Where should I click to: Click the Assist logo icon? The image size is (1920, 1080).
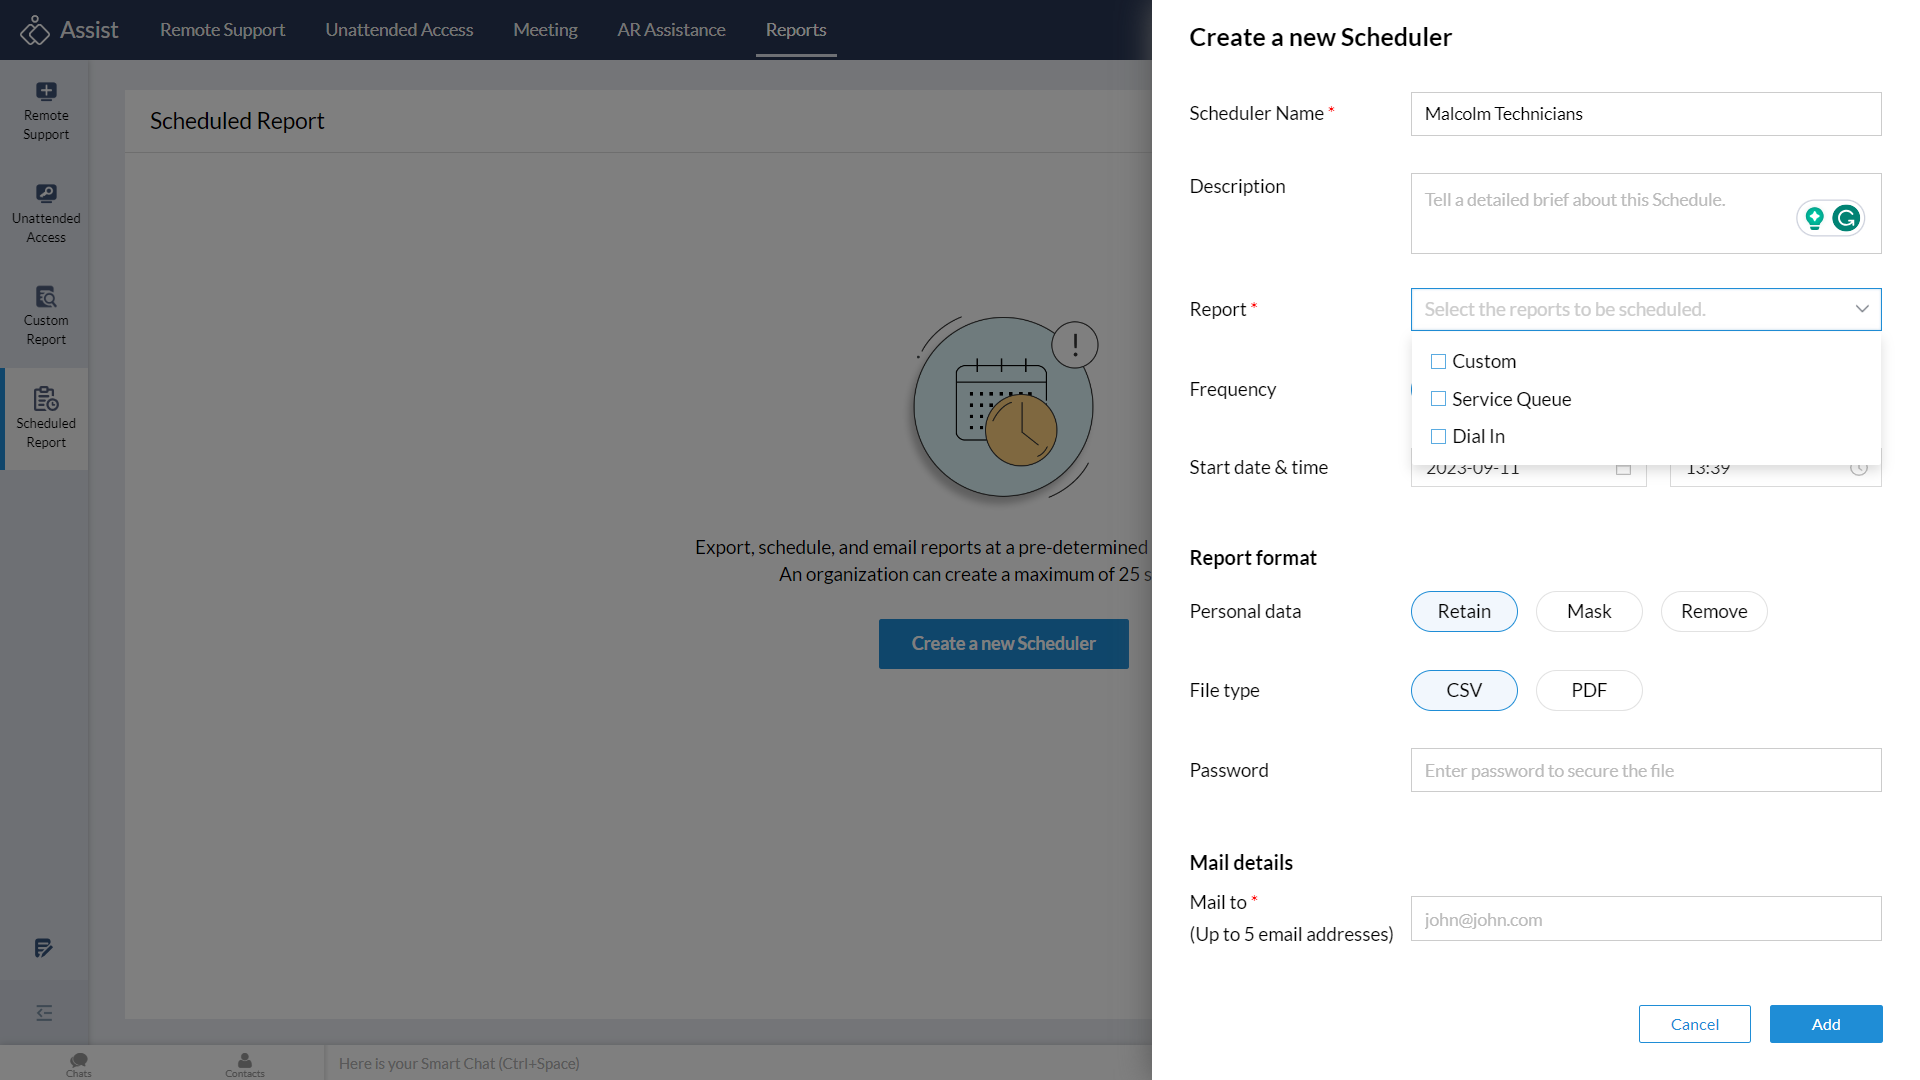coord(35,30)
